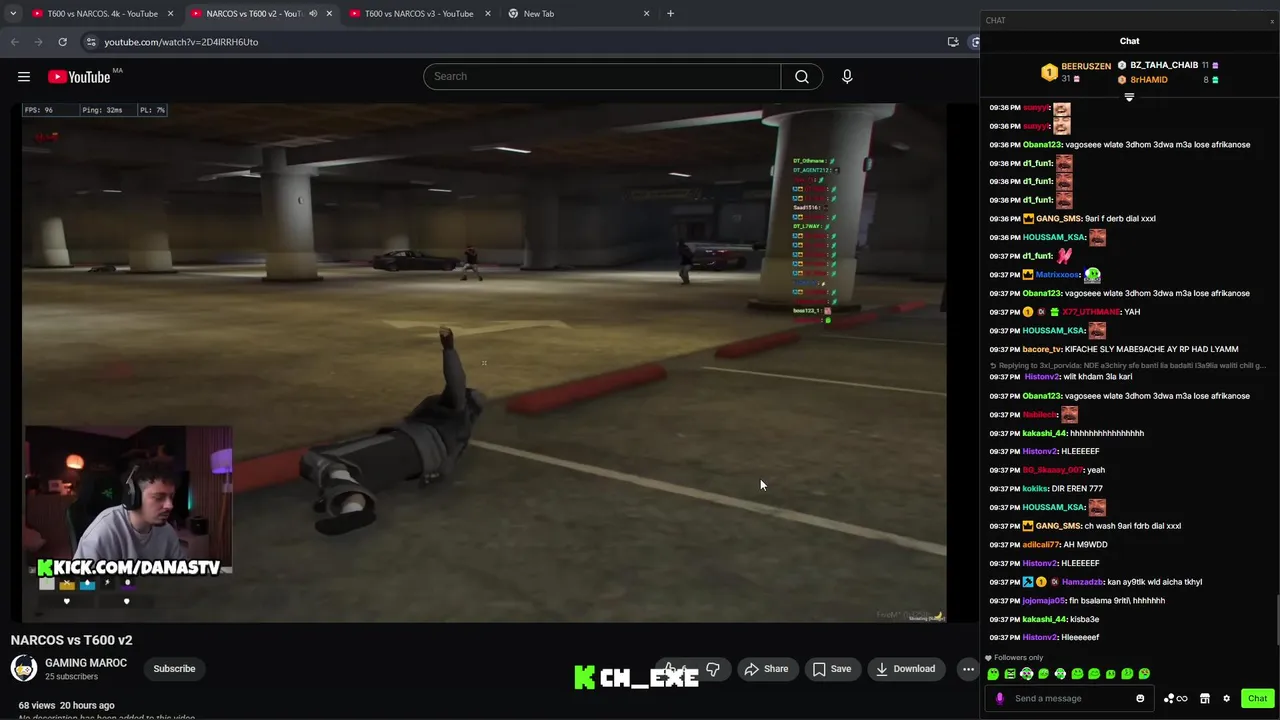This screenshot has width=1280, height=720.
Task: Open username adilcali77 in chat
Action: tap(1041, 545)
